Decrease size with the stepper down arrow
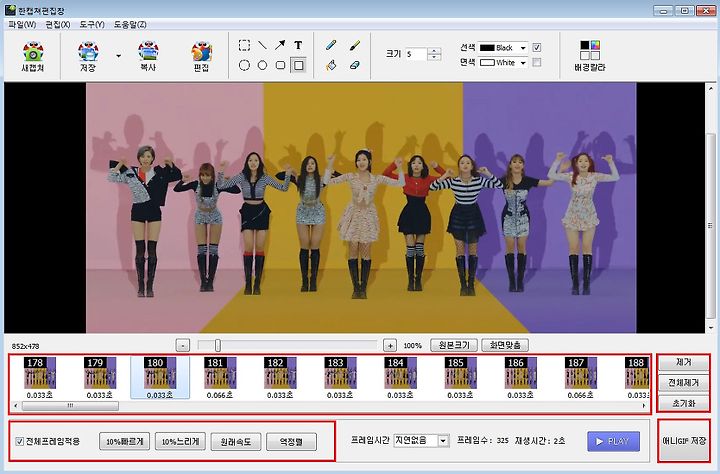The width and height of the screenshot is (720, 474). tap(434, 57)
